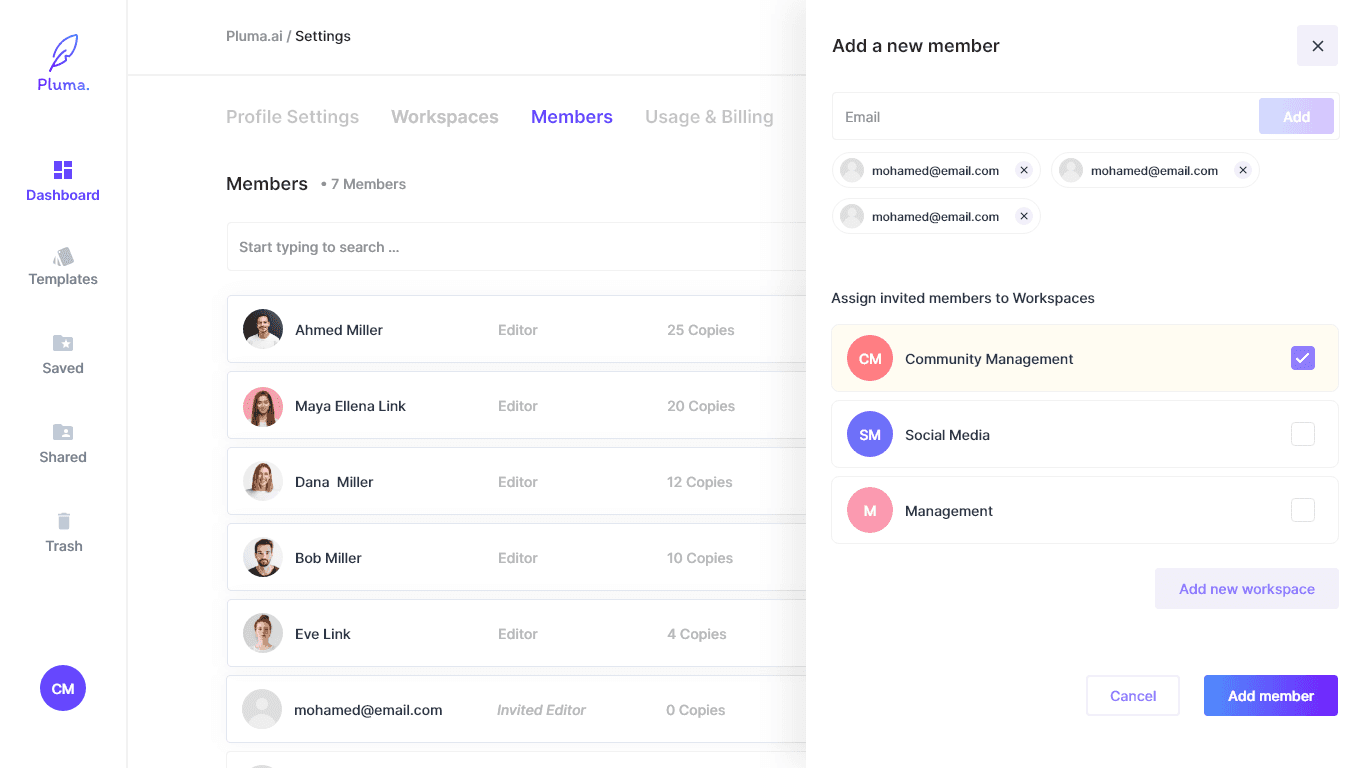Screen dimensions: 1366x768
Task: Select the Bob Miller name
Action: pyautogui.click(x=328, y=558)
